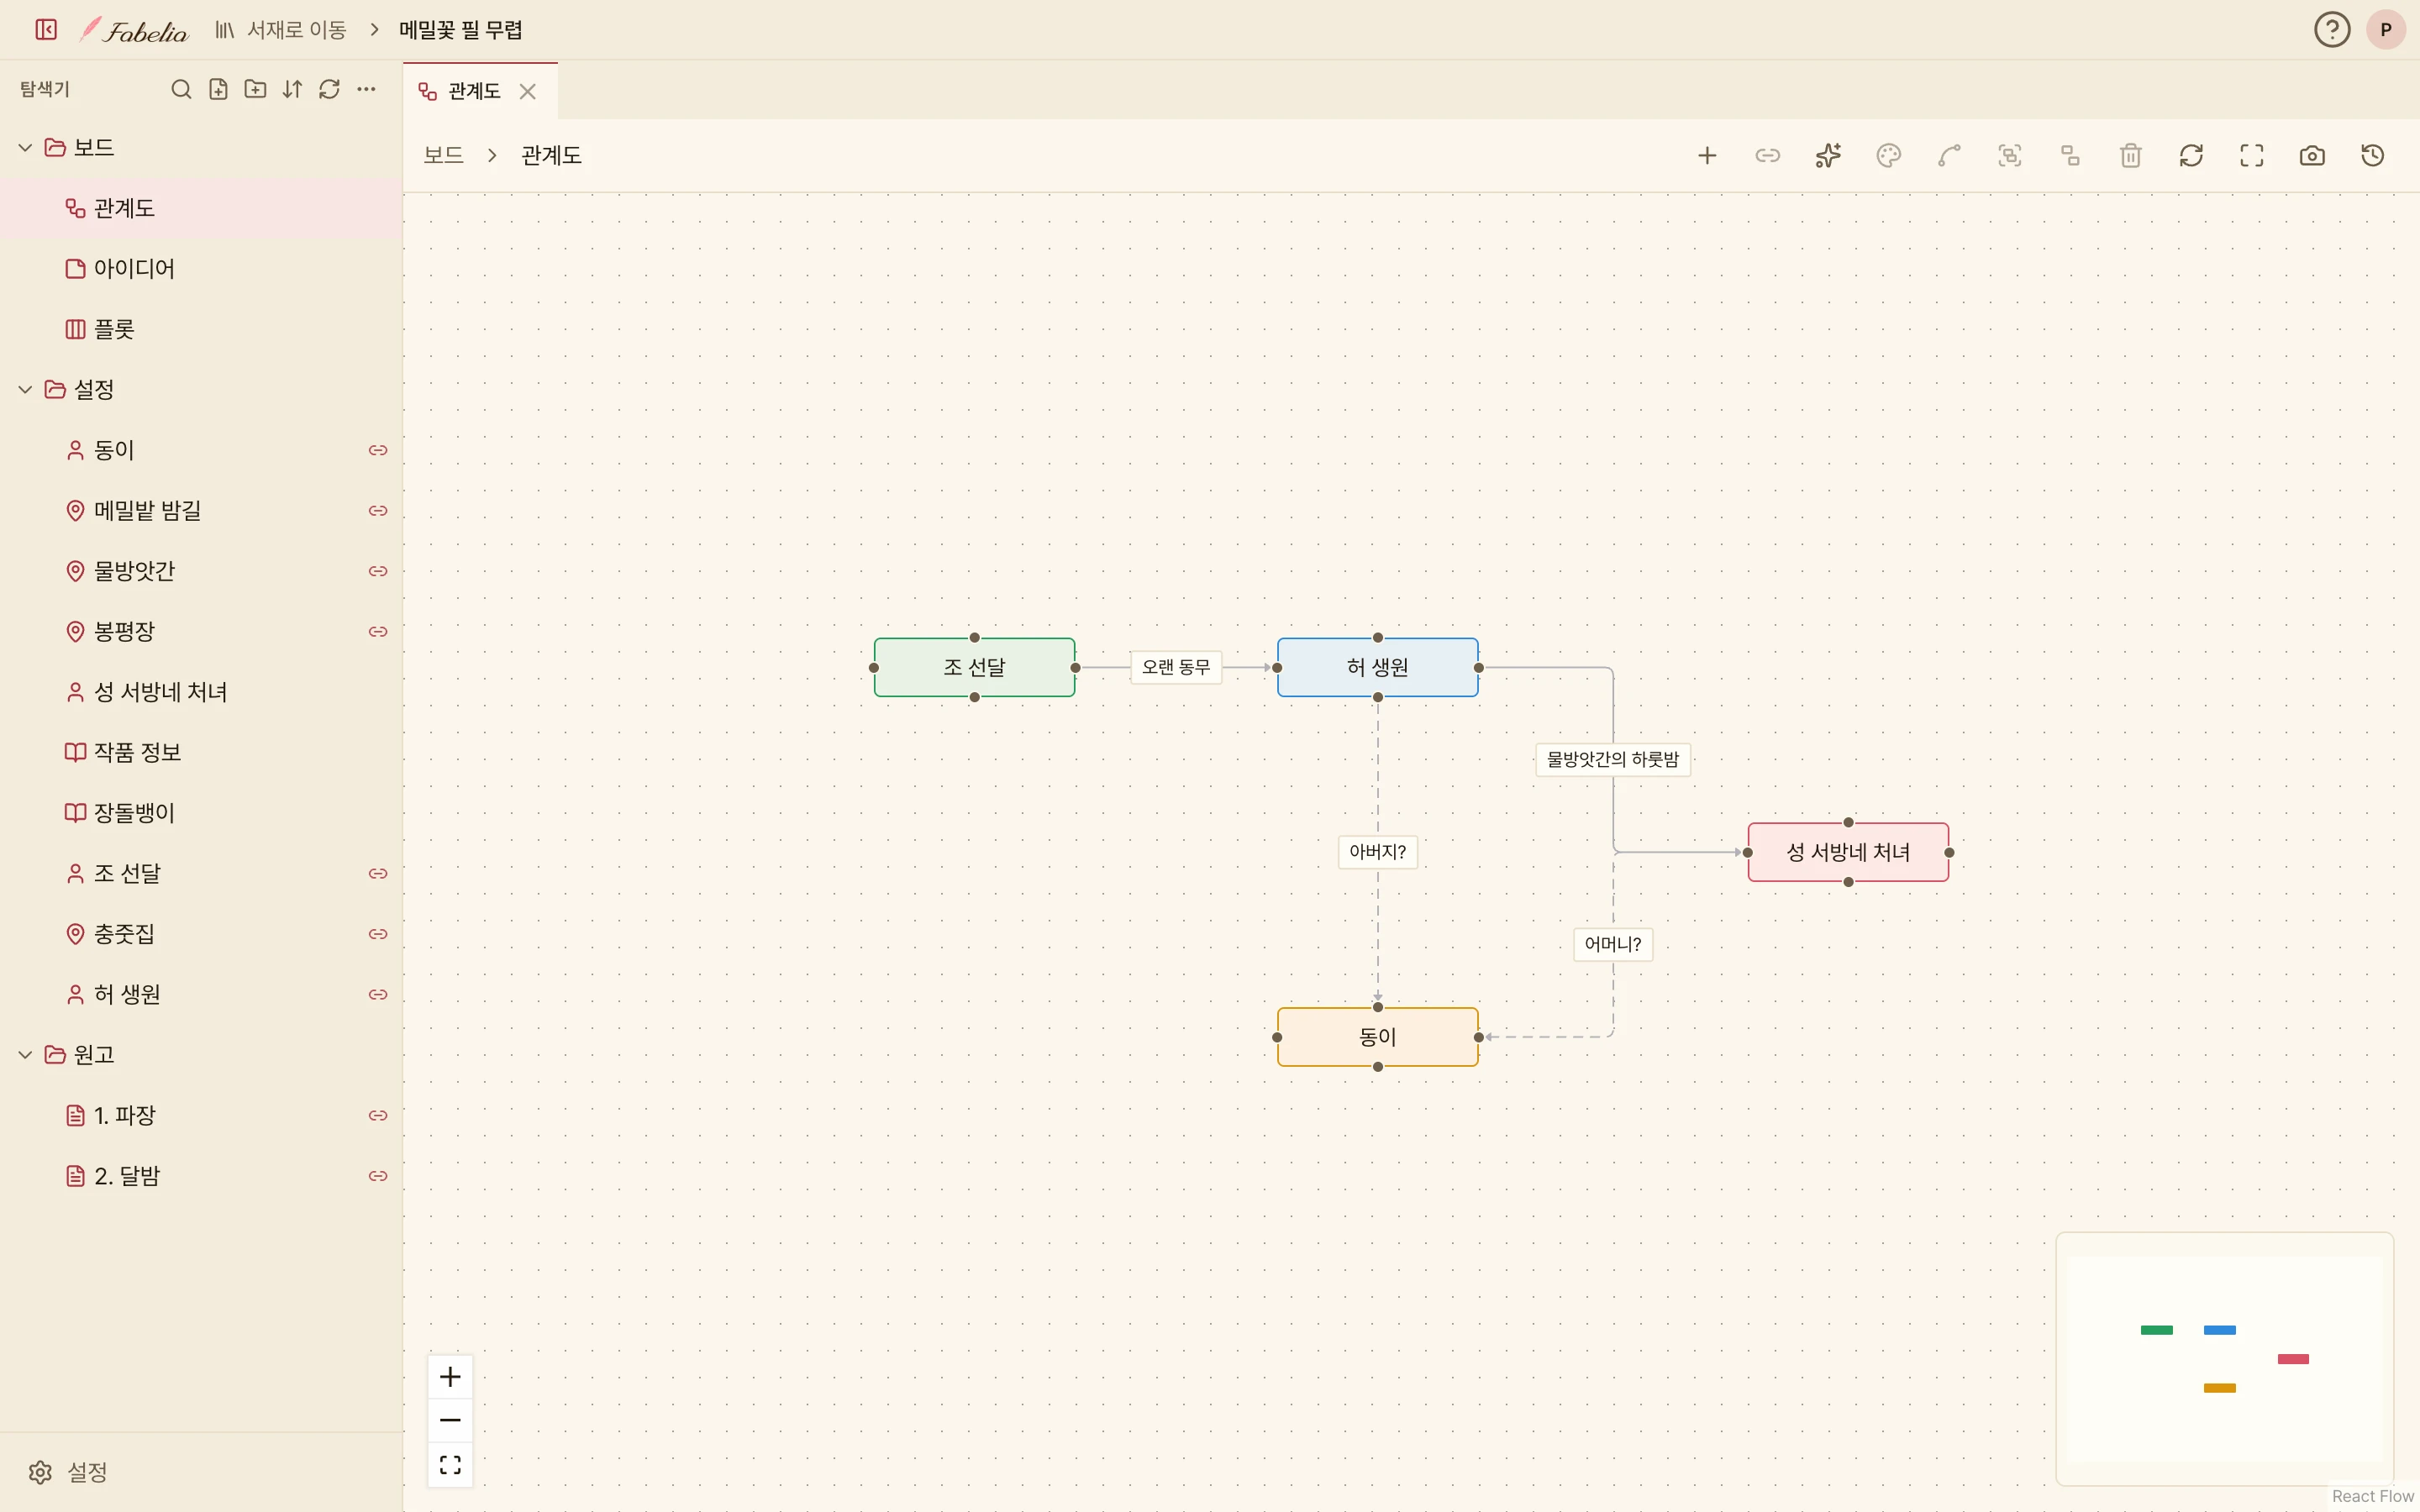The height and width of the screenshot is (1512, 2420).
Task: Open the explorer sort order options
Action: click(x=292, y=89)
